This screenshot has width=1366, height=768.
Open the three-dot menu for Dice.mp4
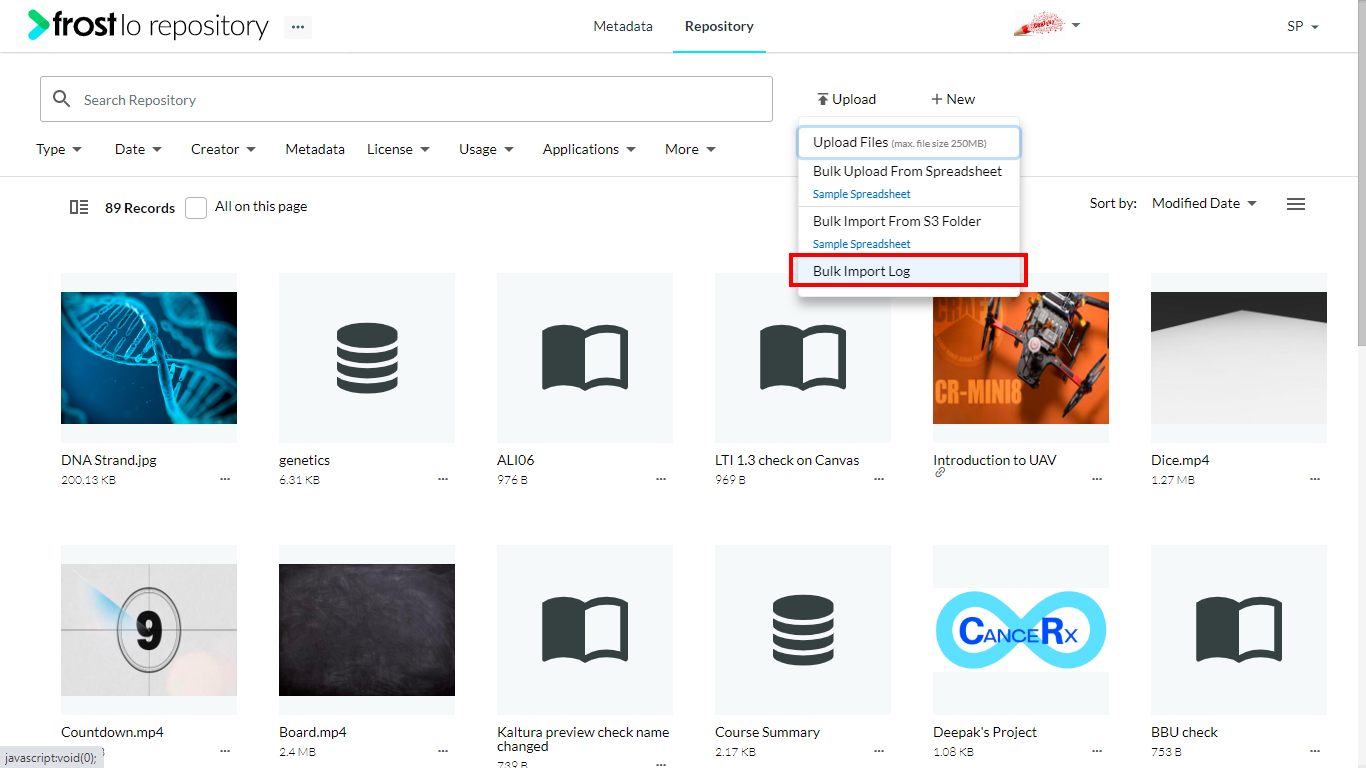(1315, 479)
